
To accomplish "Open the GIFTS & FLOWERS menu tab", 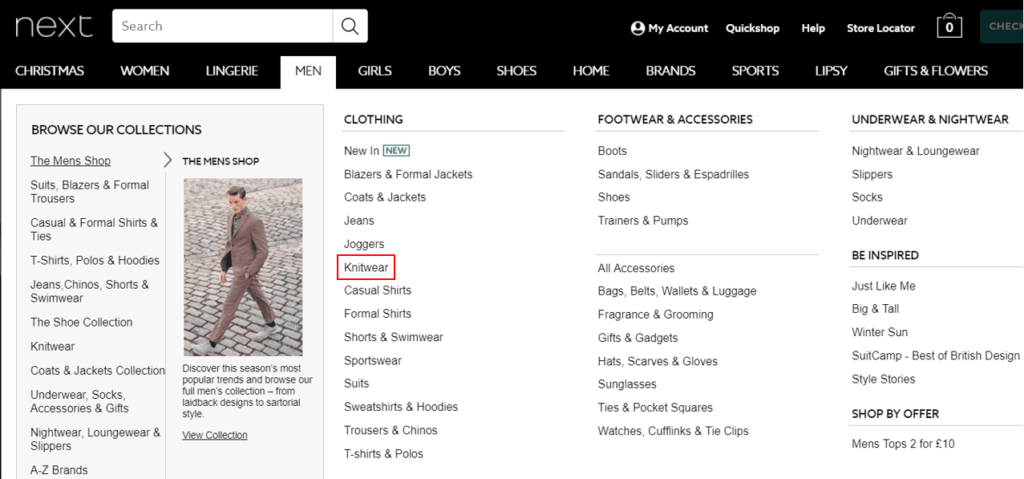I will click(x=935, y=71).
